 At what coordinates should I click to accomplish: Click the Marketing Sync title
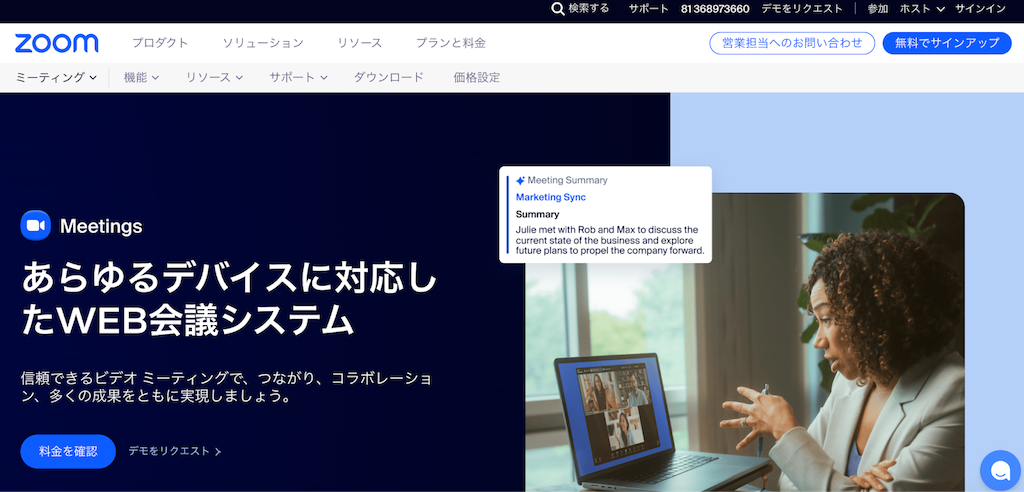pyautogui.click(x=551, y=197)
